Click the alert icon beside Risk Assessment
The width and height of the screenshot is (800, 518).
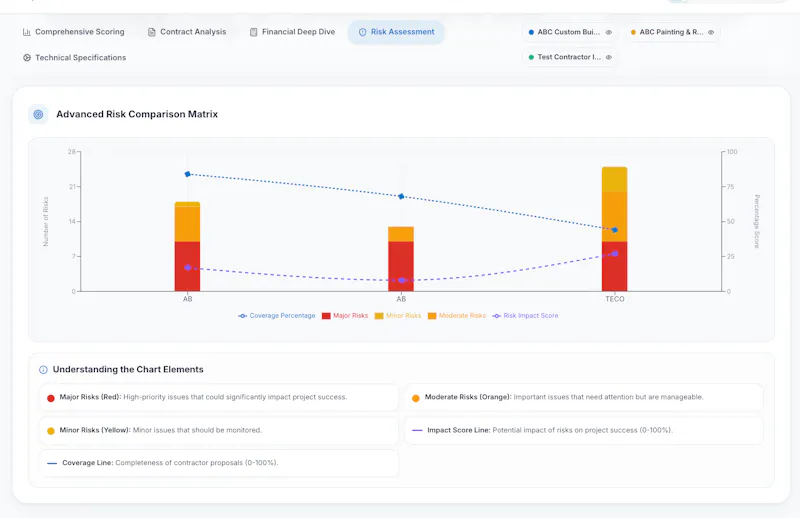click(x=362, y=32)
